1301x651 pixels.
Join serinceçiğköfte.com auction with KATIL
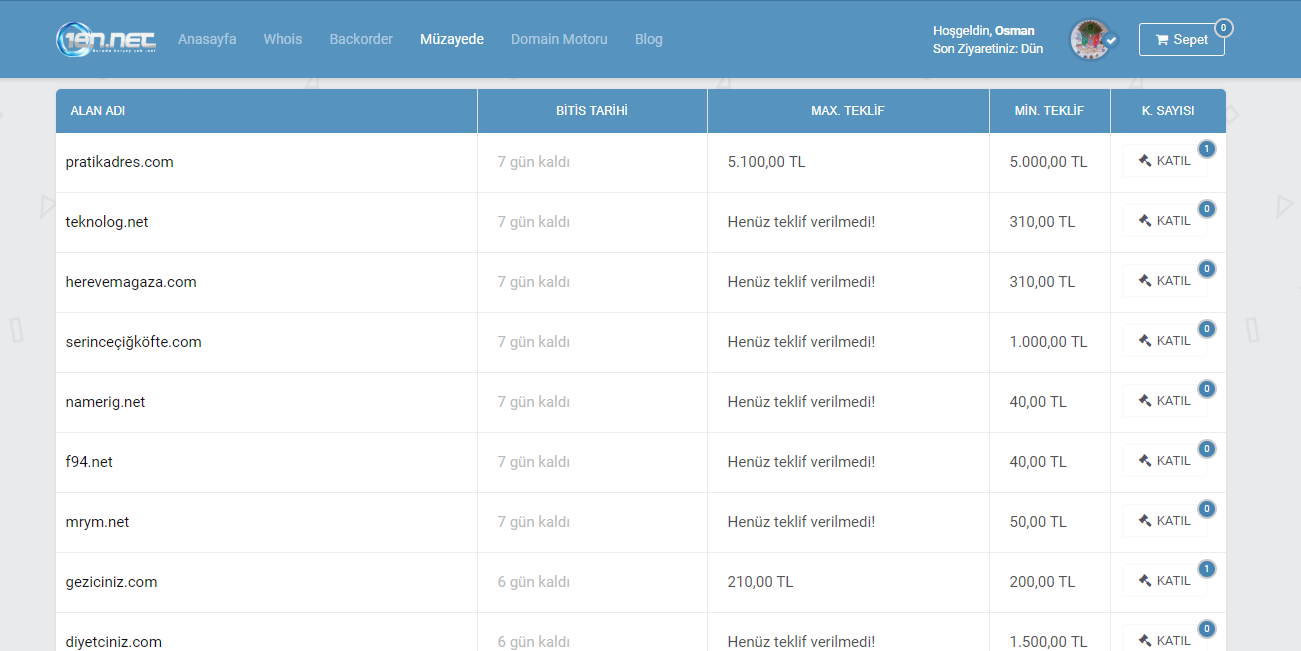[1165, 341]
